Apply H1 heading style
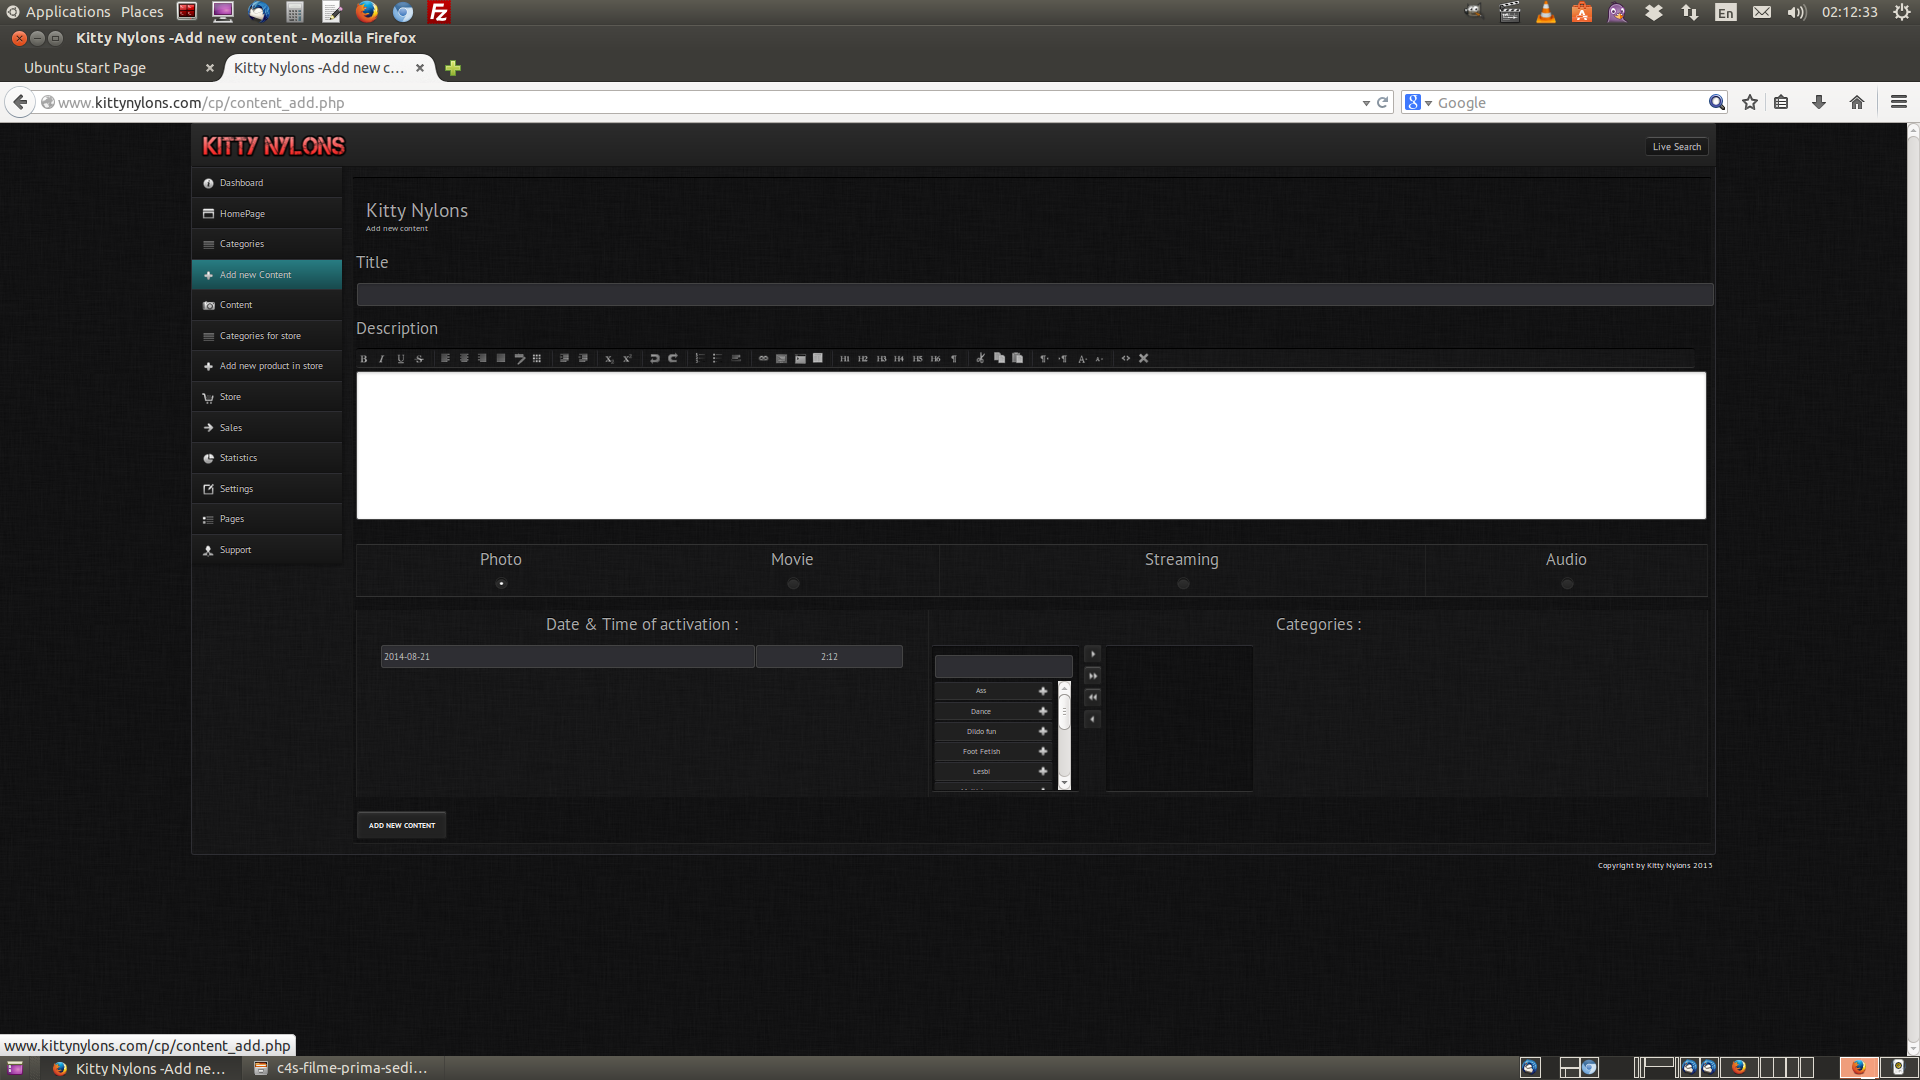This screenshot has height=1080, width=1920. 845,359
